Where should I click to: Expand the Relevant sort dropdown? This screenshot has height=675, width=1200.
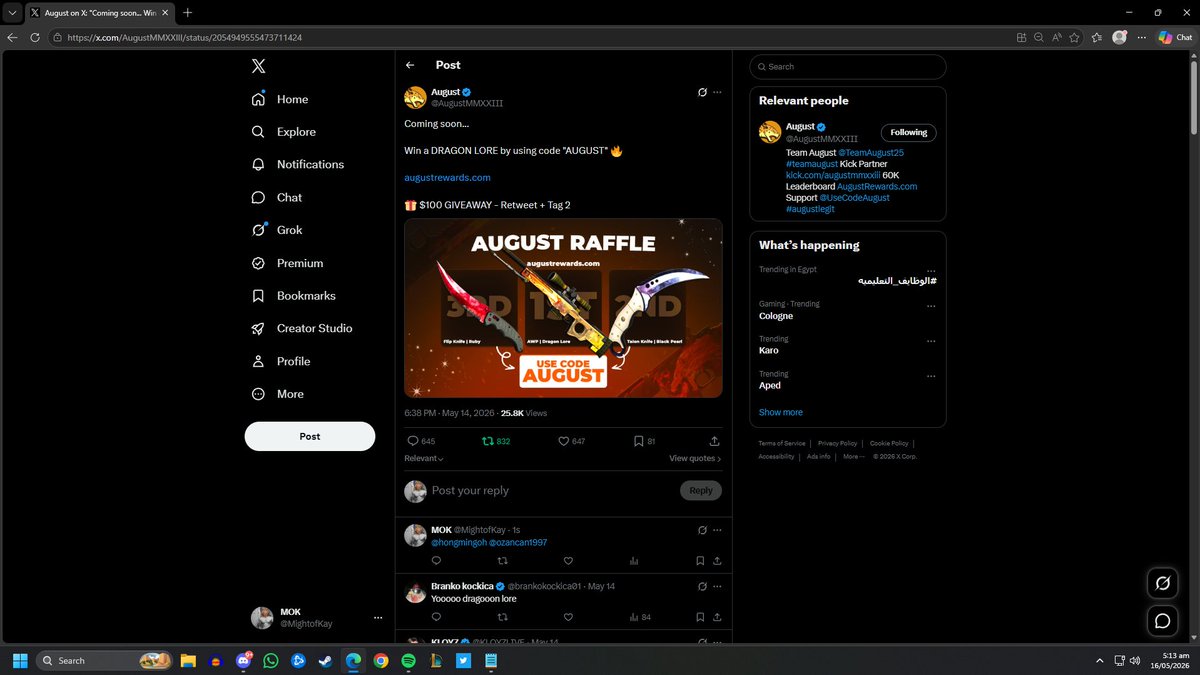424,458
